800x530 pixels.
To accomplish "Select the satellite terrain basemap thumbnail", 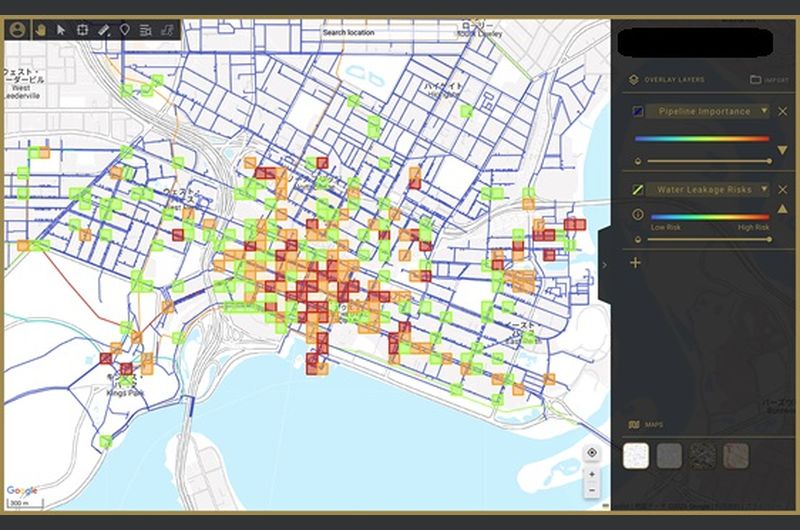I will click(736, 456).
